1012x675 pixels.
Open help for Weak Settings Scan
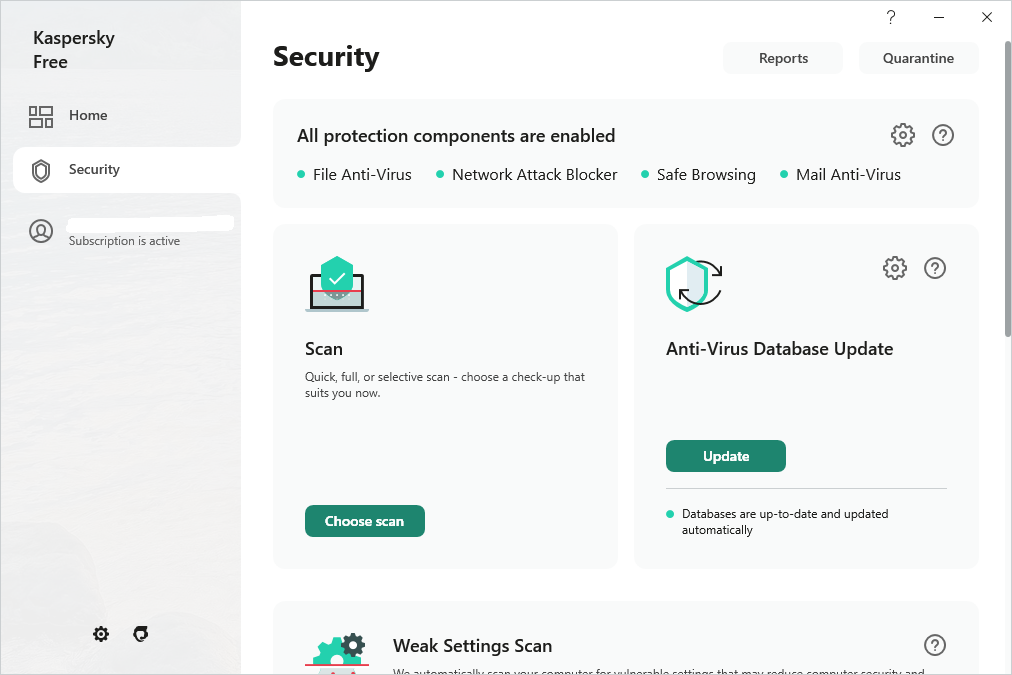tap(935, 645)
